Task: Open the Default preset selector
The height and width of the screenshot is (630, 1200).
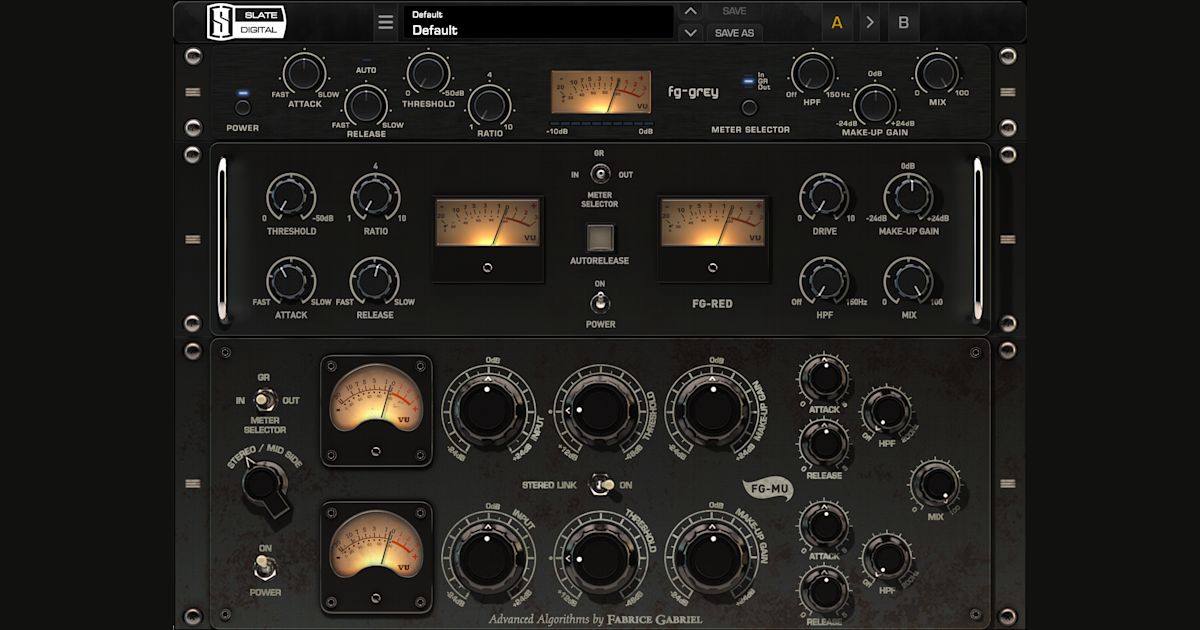Action: (540, 21)
